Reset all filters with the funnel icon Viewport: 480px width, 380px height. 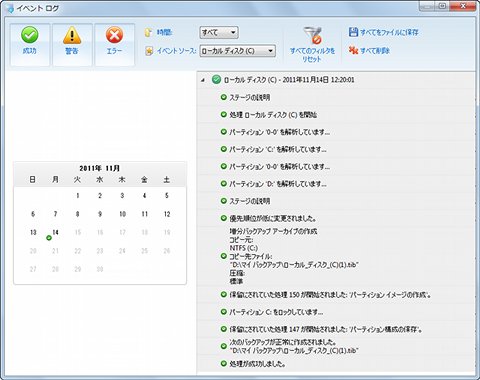coord(312,35)
